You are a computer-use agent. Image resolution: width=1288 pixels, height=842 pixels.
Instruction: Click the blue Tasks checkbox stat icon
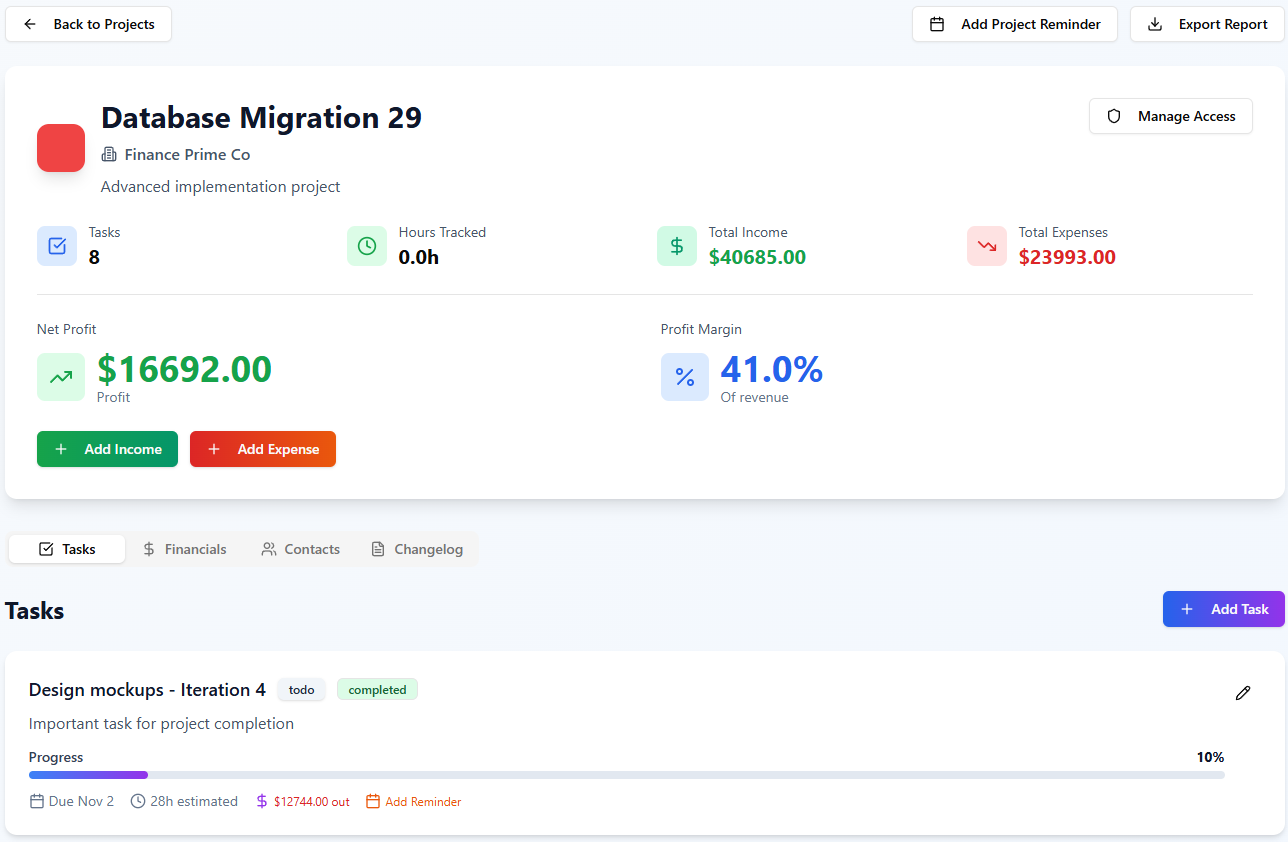[57, 246]
